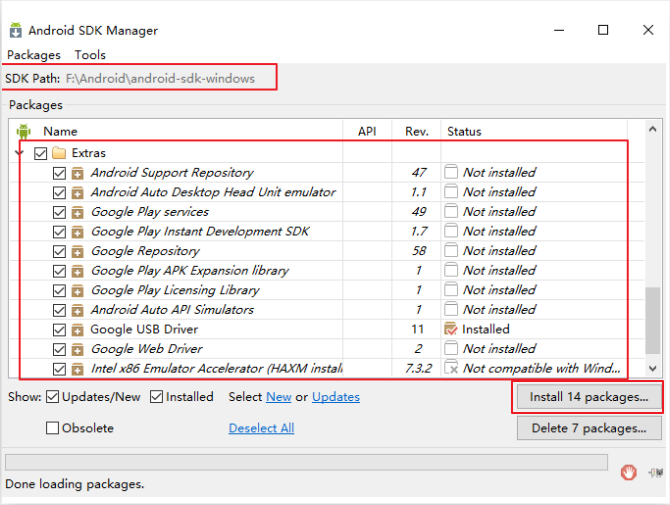This screenshot has width=670, height=505.
Task: Uncheck Android Auto API Simulators checkbox
Action: [59, 310]
